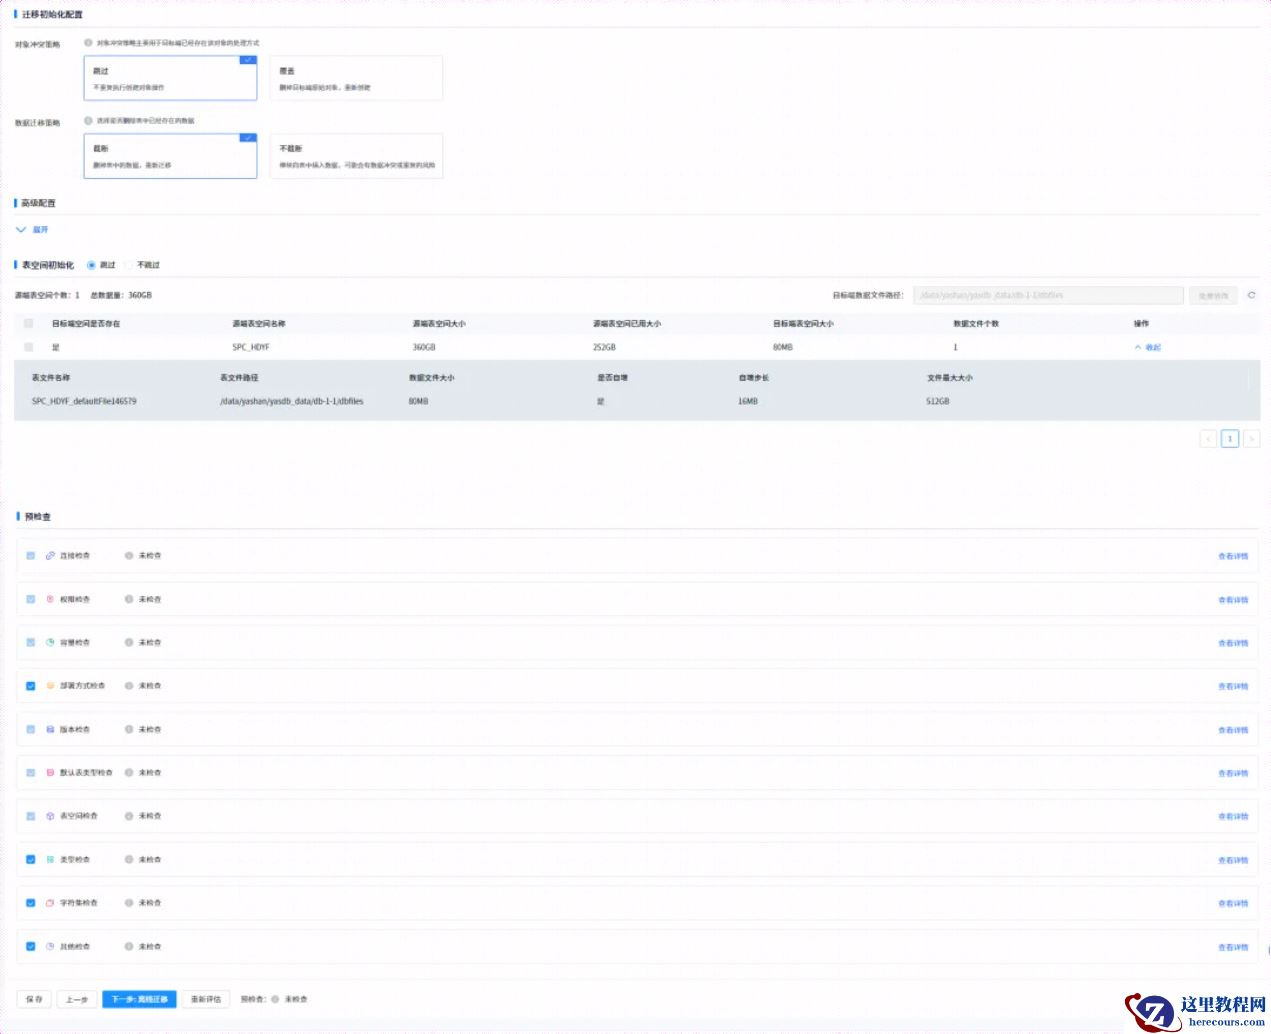This screenshot has height=1034, width=1271.
Task: Click the 252GB used size cell
Action: pos(604,347)
